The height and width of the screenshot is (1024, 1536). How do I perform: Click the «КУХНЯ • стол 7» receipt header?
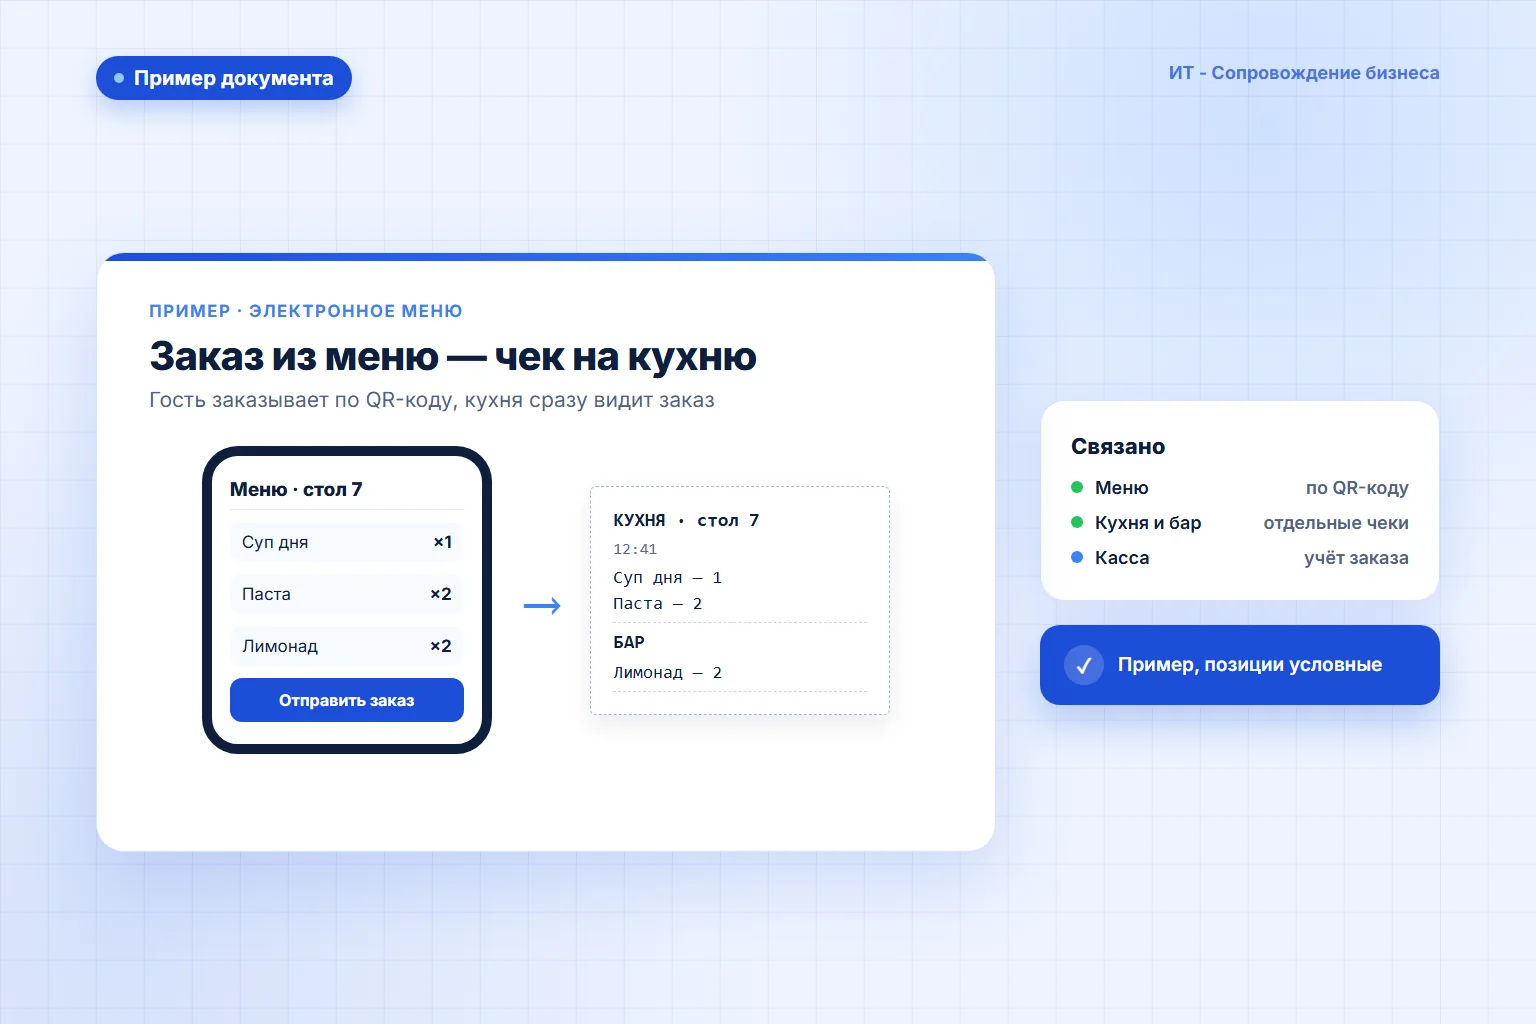(686, 520)
